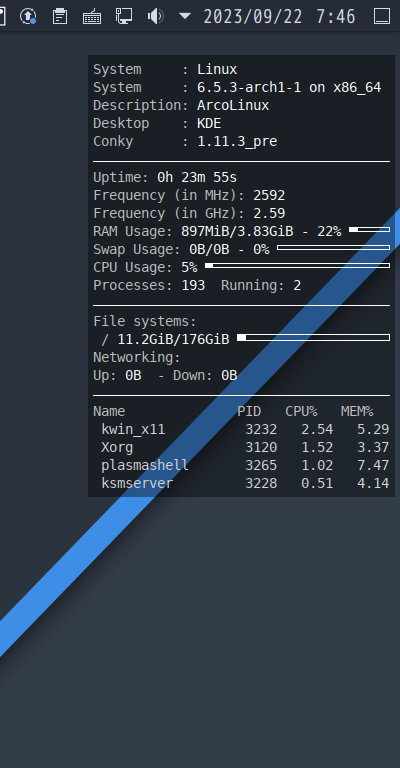Click MEM% value 7.47
The width and height of the screenshot is (400, 768).
pyautogui.click(x=373, y=465)
